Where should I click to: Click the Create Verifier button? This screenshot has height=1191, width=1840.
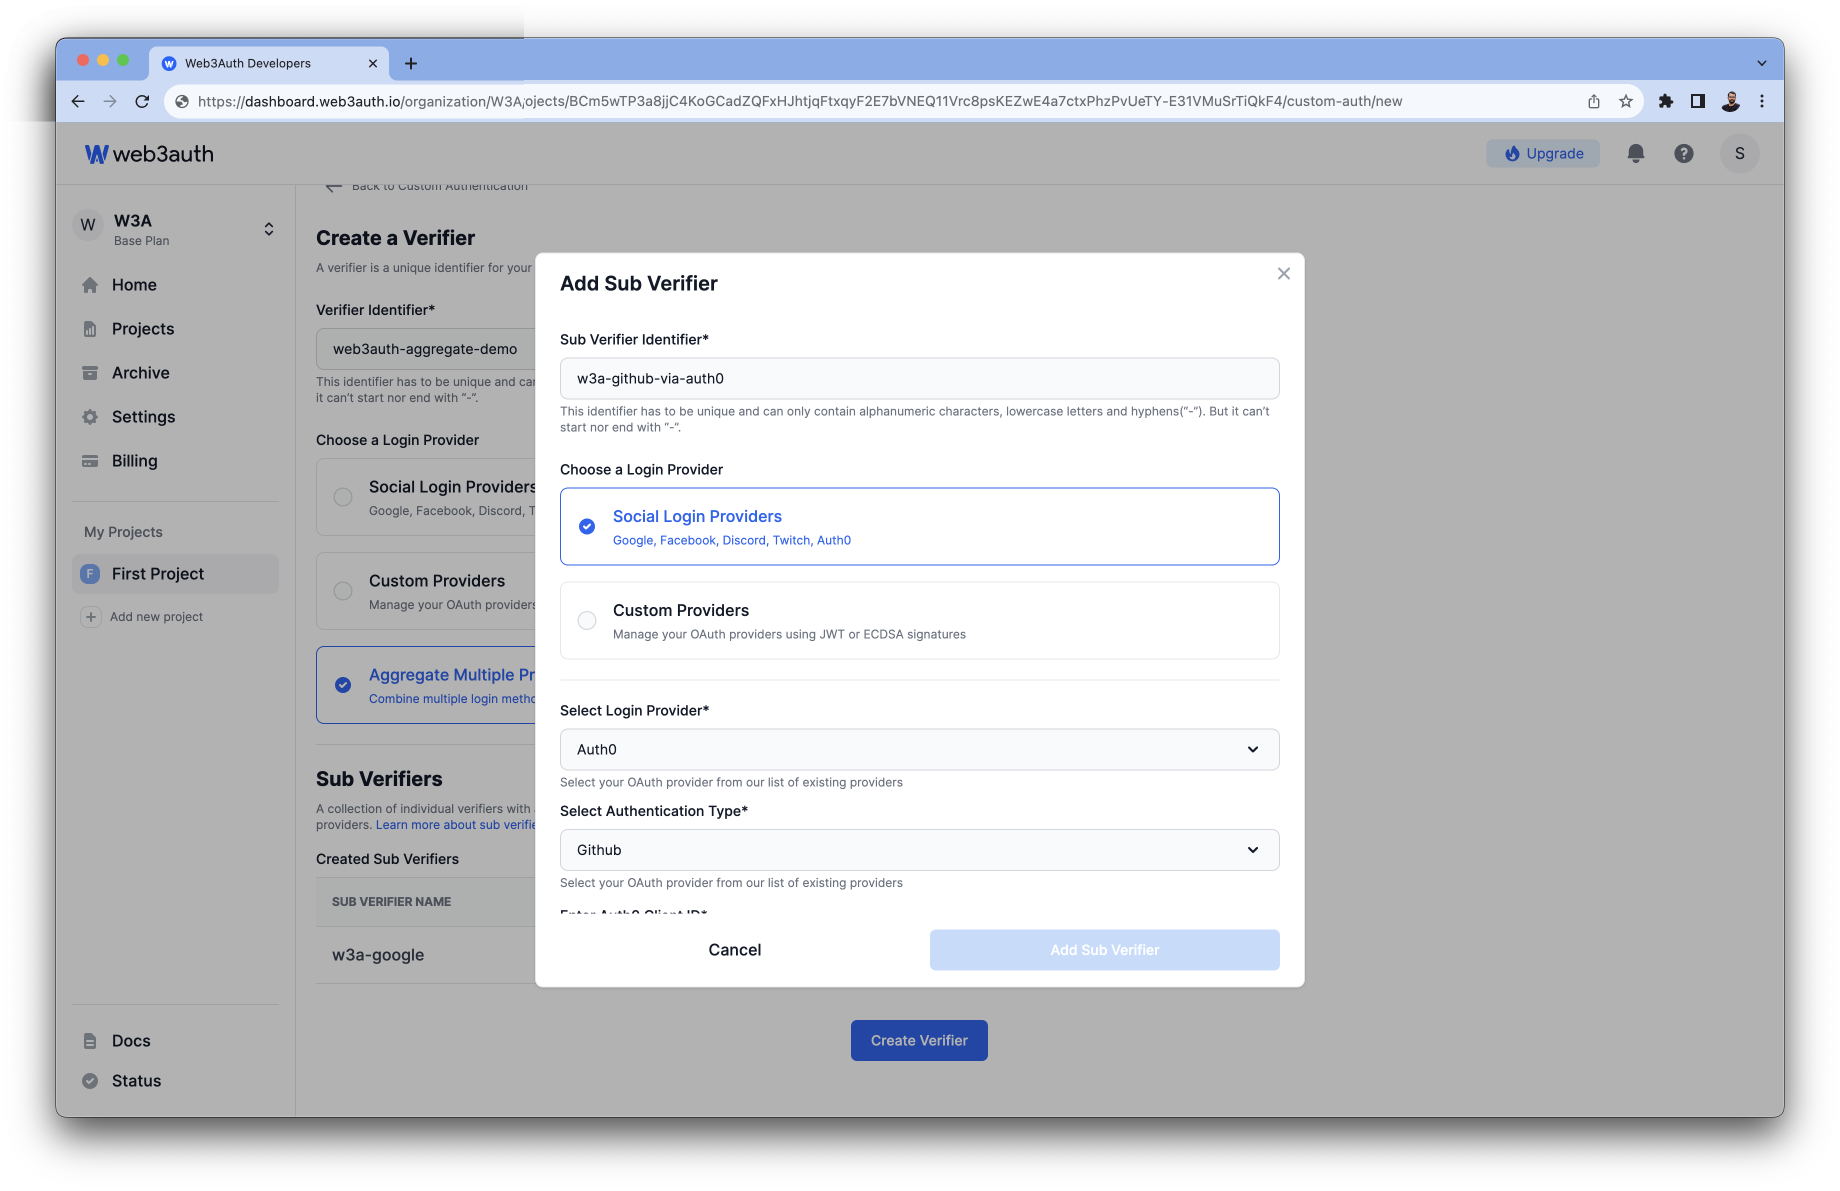click(919, 1041)
